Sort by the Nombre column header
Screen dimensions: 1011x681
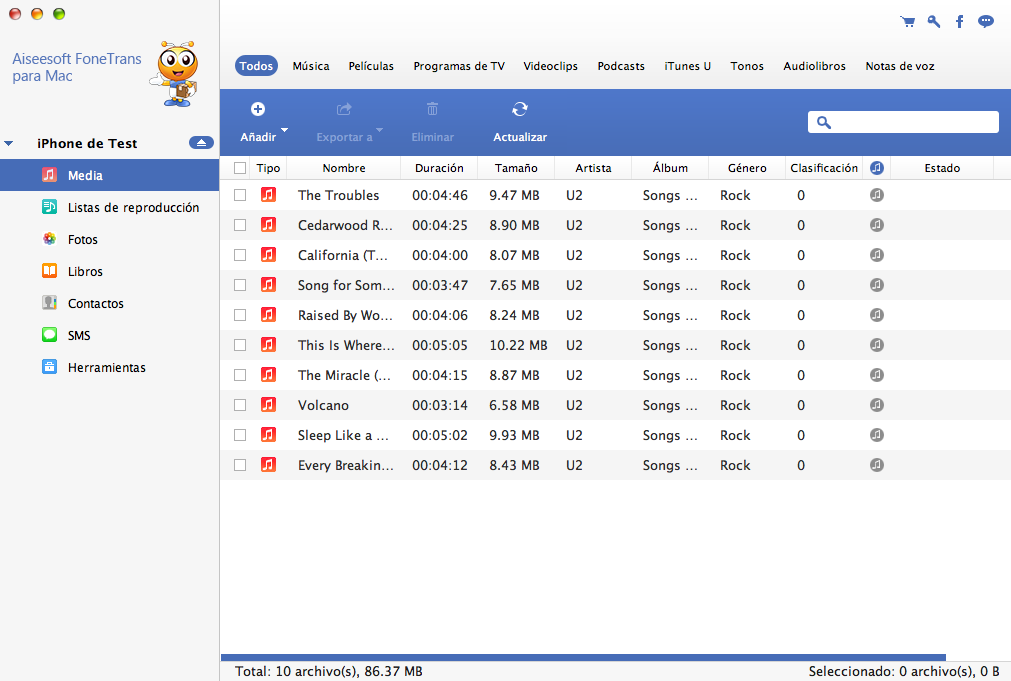pos(344,168)
